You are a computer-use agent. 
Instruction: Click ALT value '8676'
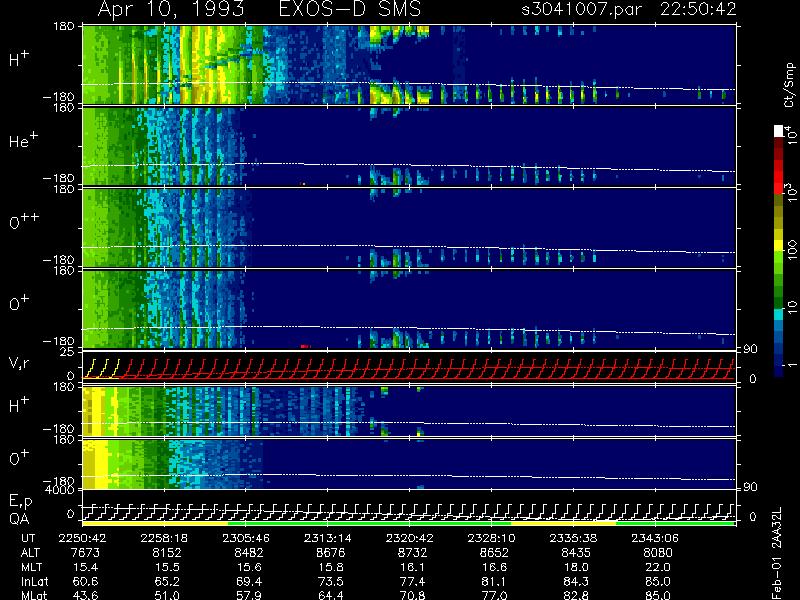[x=331, y=553]
